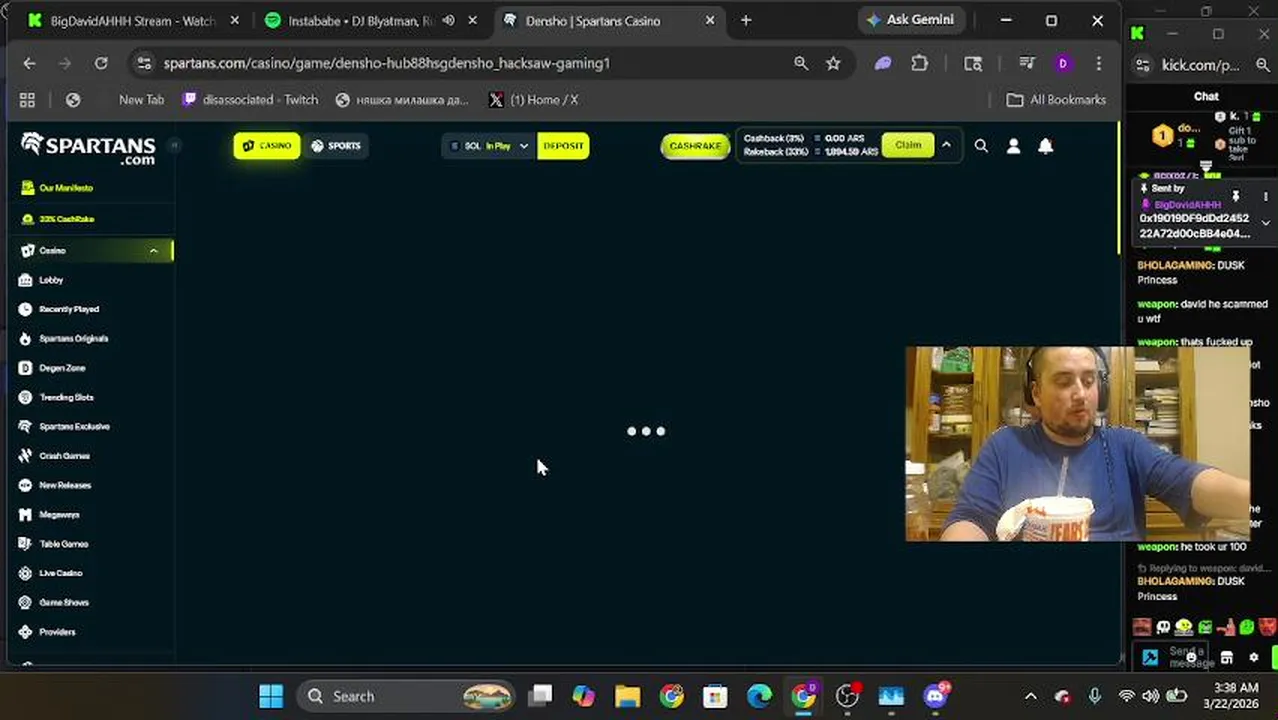
Task: Show hidden icons in the system tray
Action: (x=1031, y=696)
